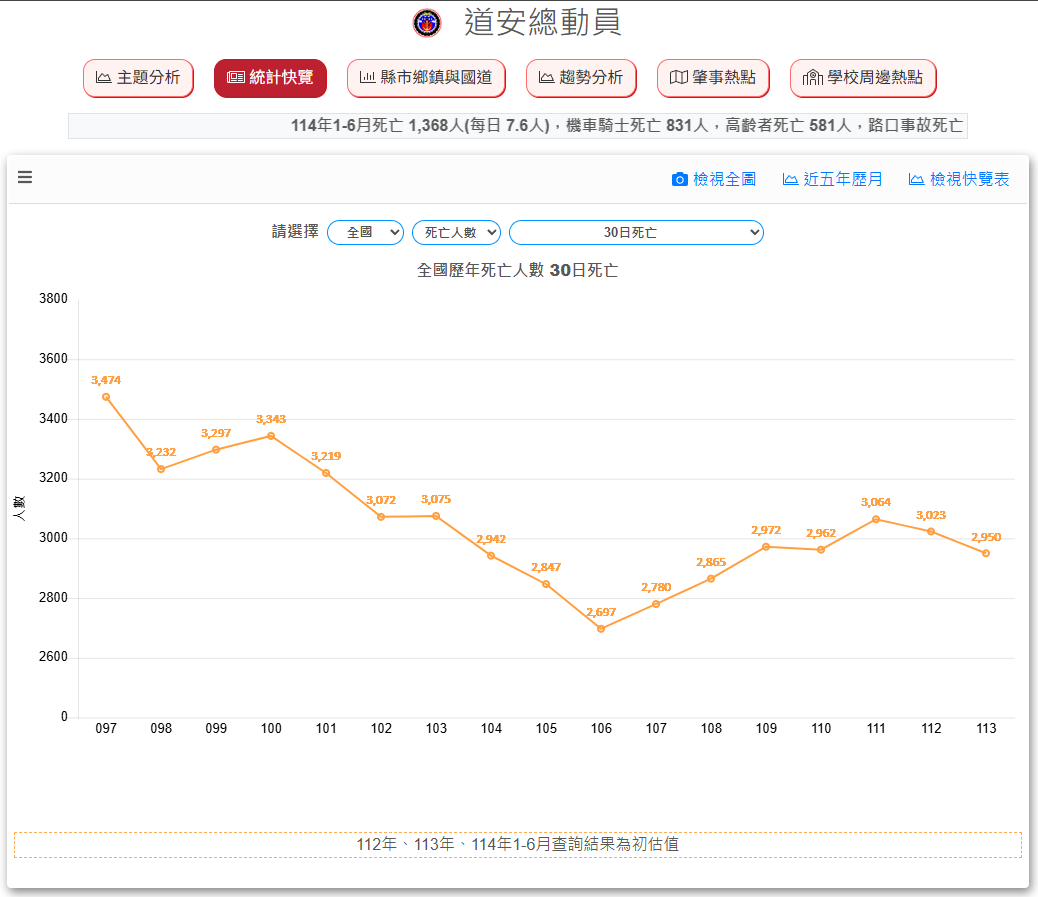Click the camera icon for full view
This screenshot has height=897, width=1038.
[x=680, y=180]
